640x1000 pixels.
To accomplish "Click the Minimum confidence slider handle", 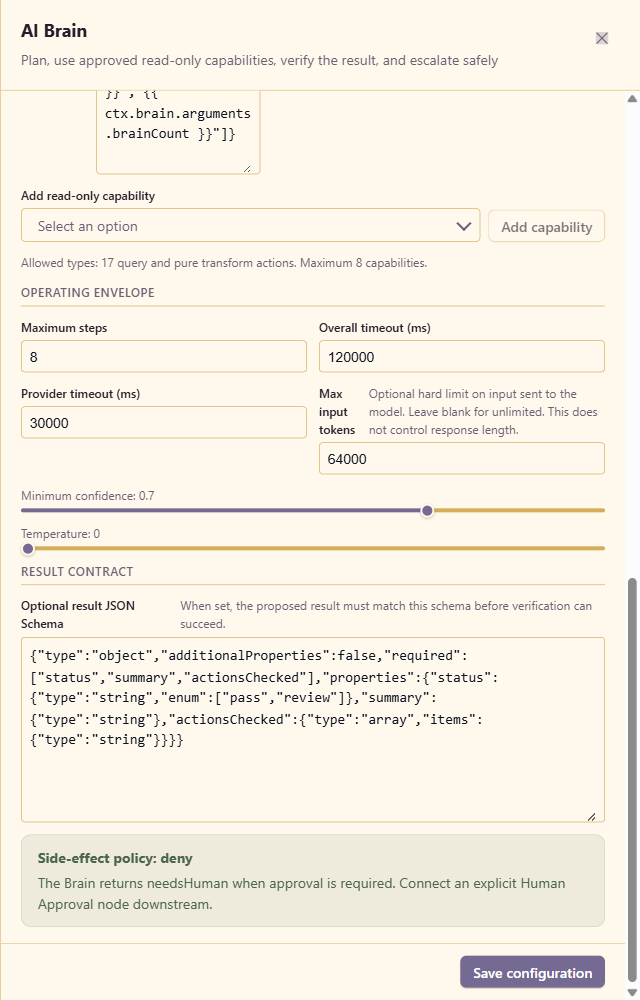I will (428, 510).
